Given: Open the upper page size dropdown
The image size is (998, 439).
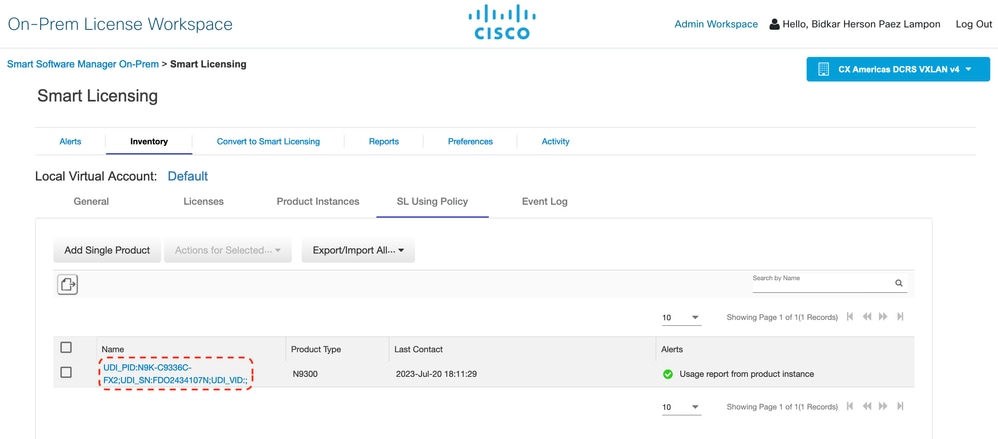Looking at the screenshot, I should coord(681,317).
